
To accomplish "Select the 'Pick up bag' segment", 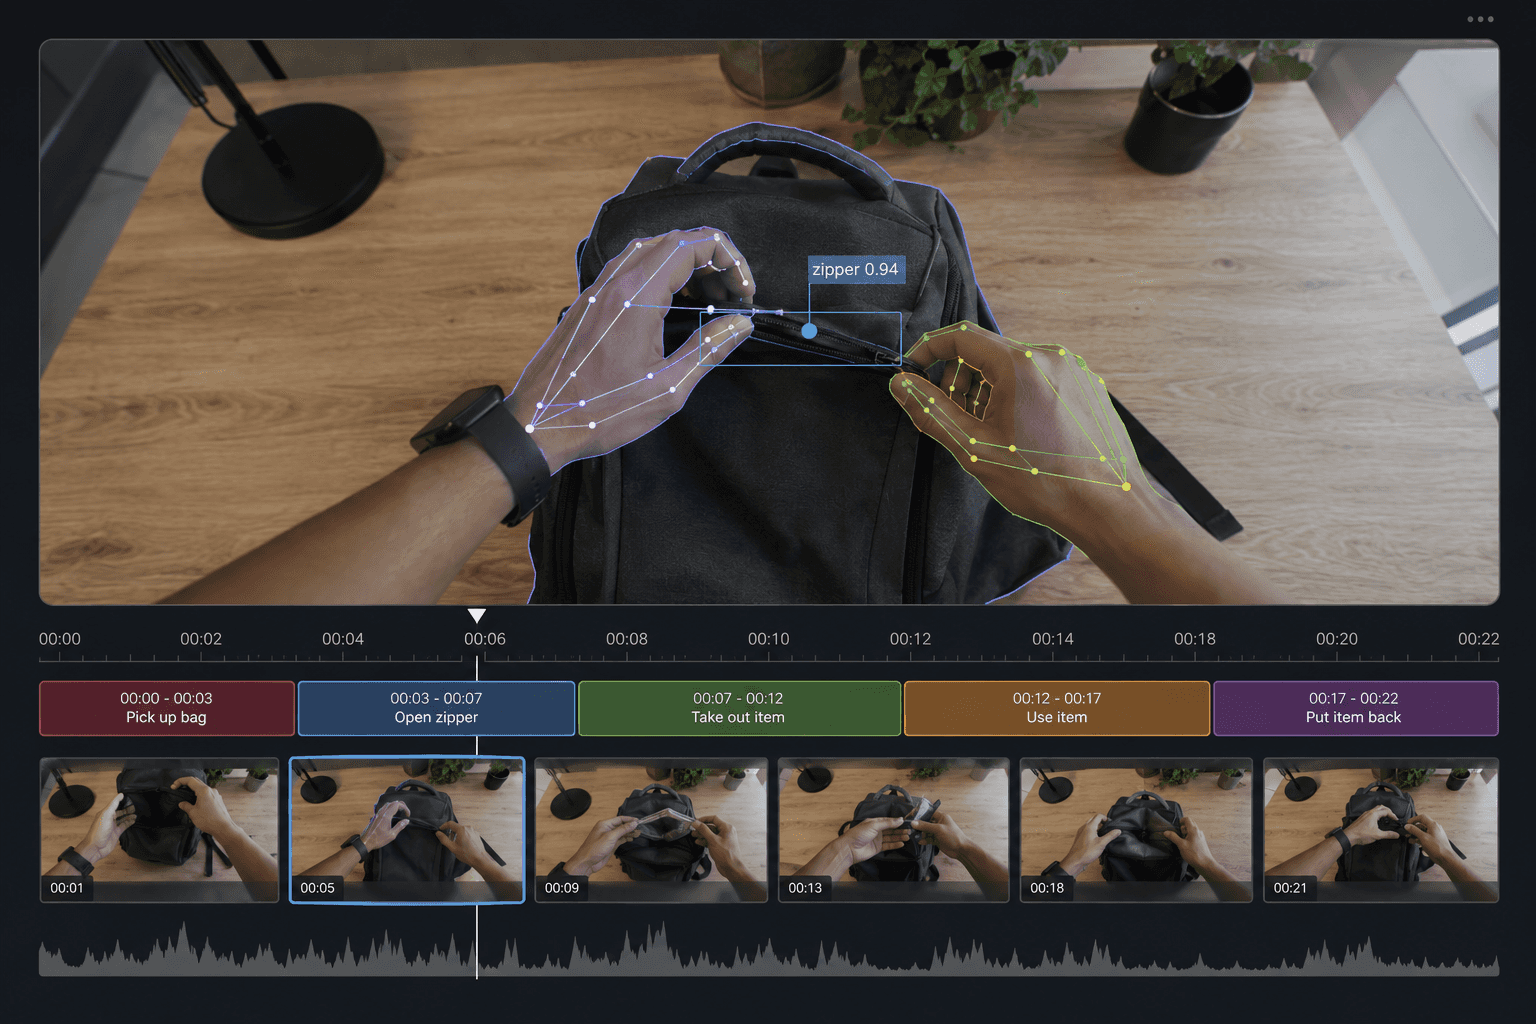I will tap(166, 708).
